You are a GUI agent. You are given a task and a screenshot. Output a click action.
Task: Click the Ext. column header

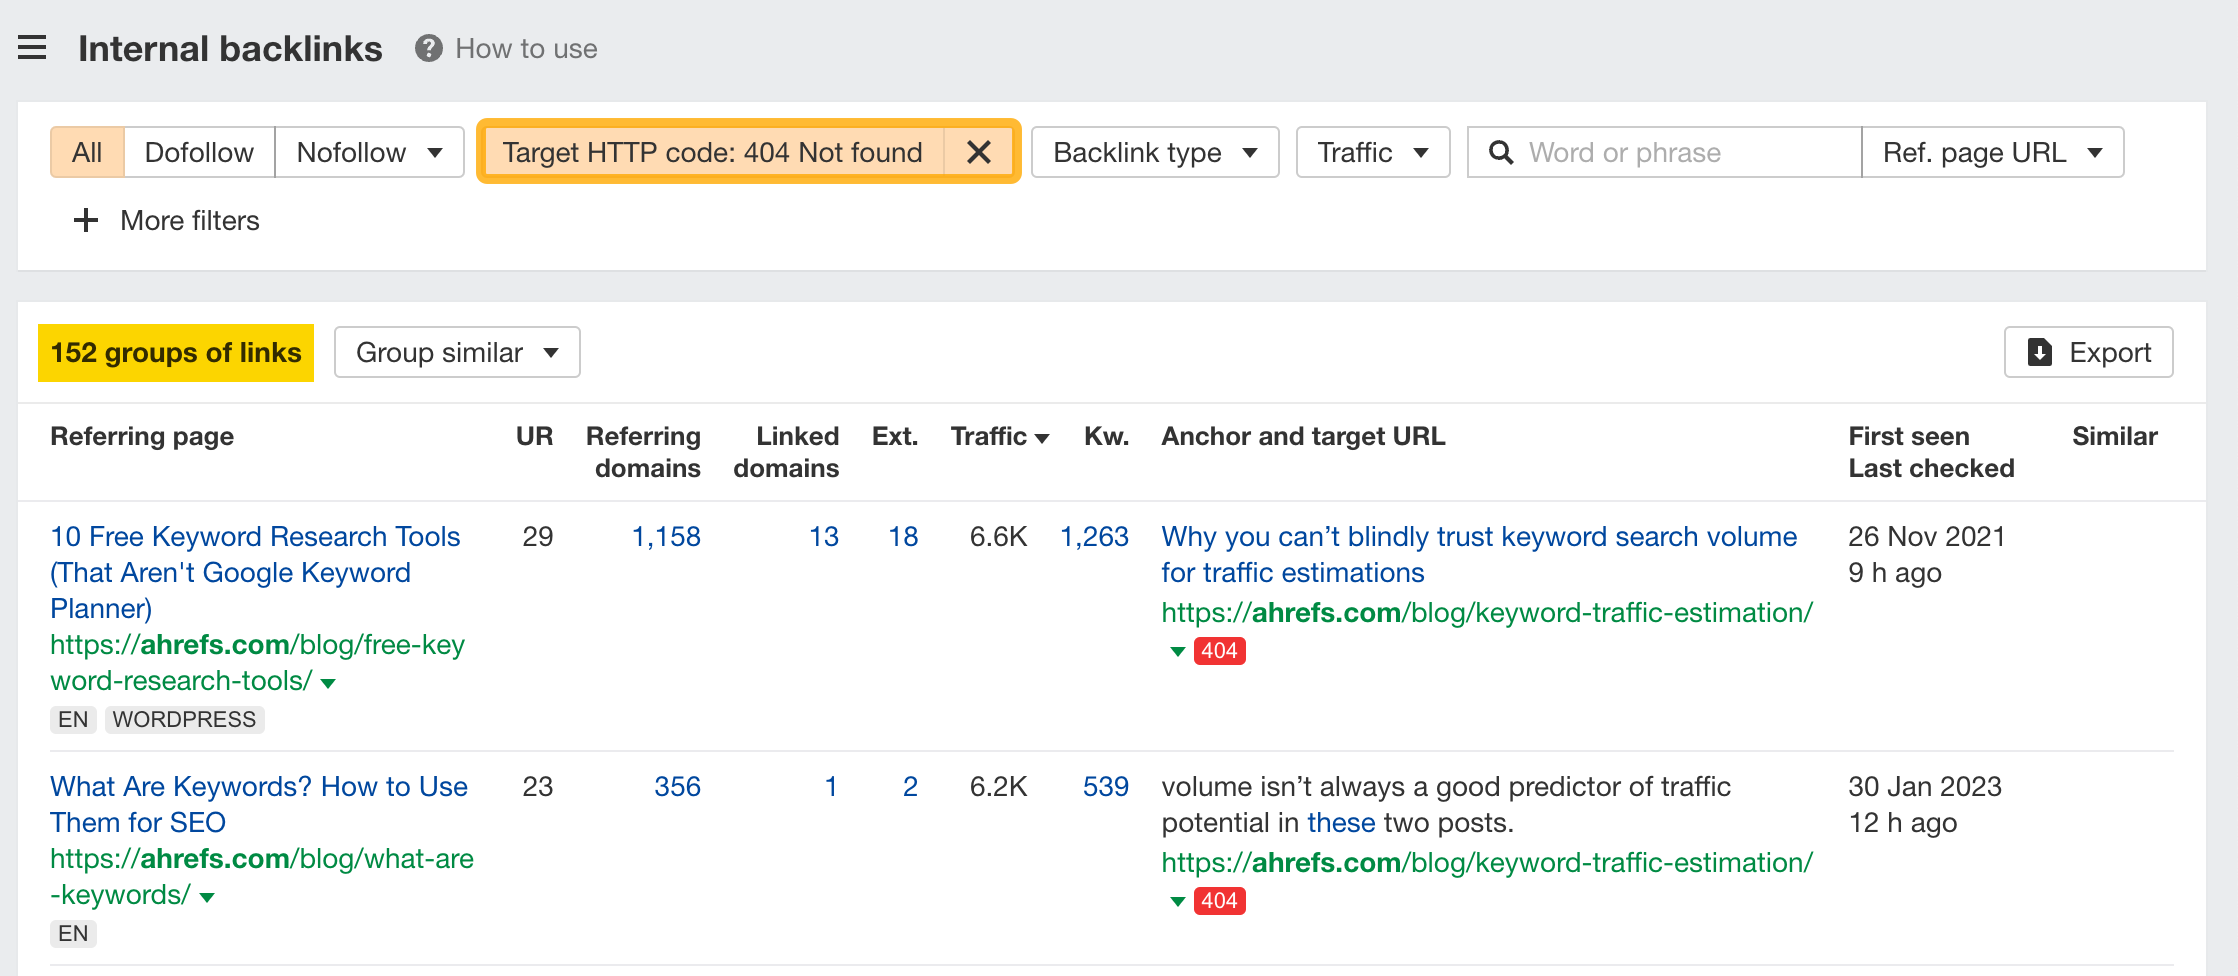895,436
